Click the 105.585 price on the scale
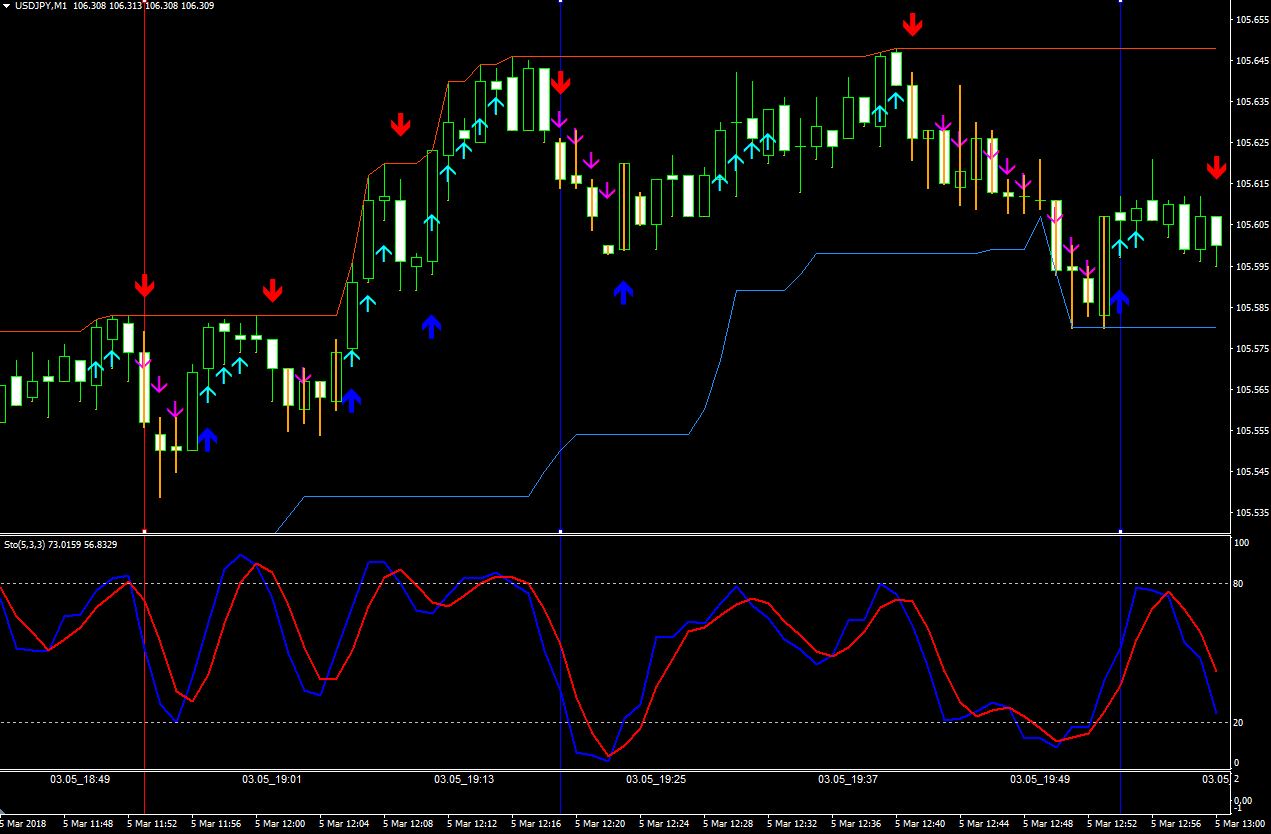This screenshot has width=1271, height=834. pos(1250,307)
